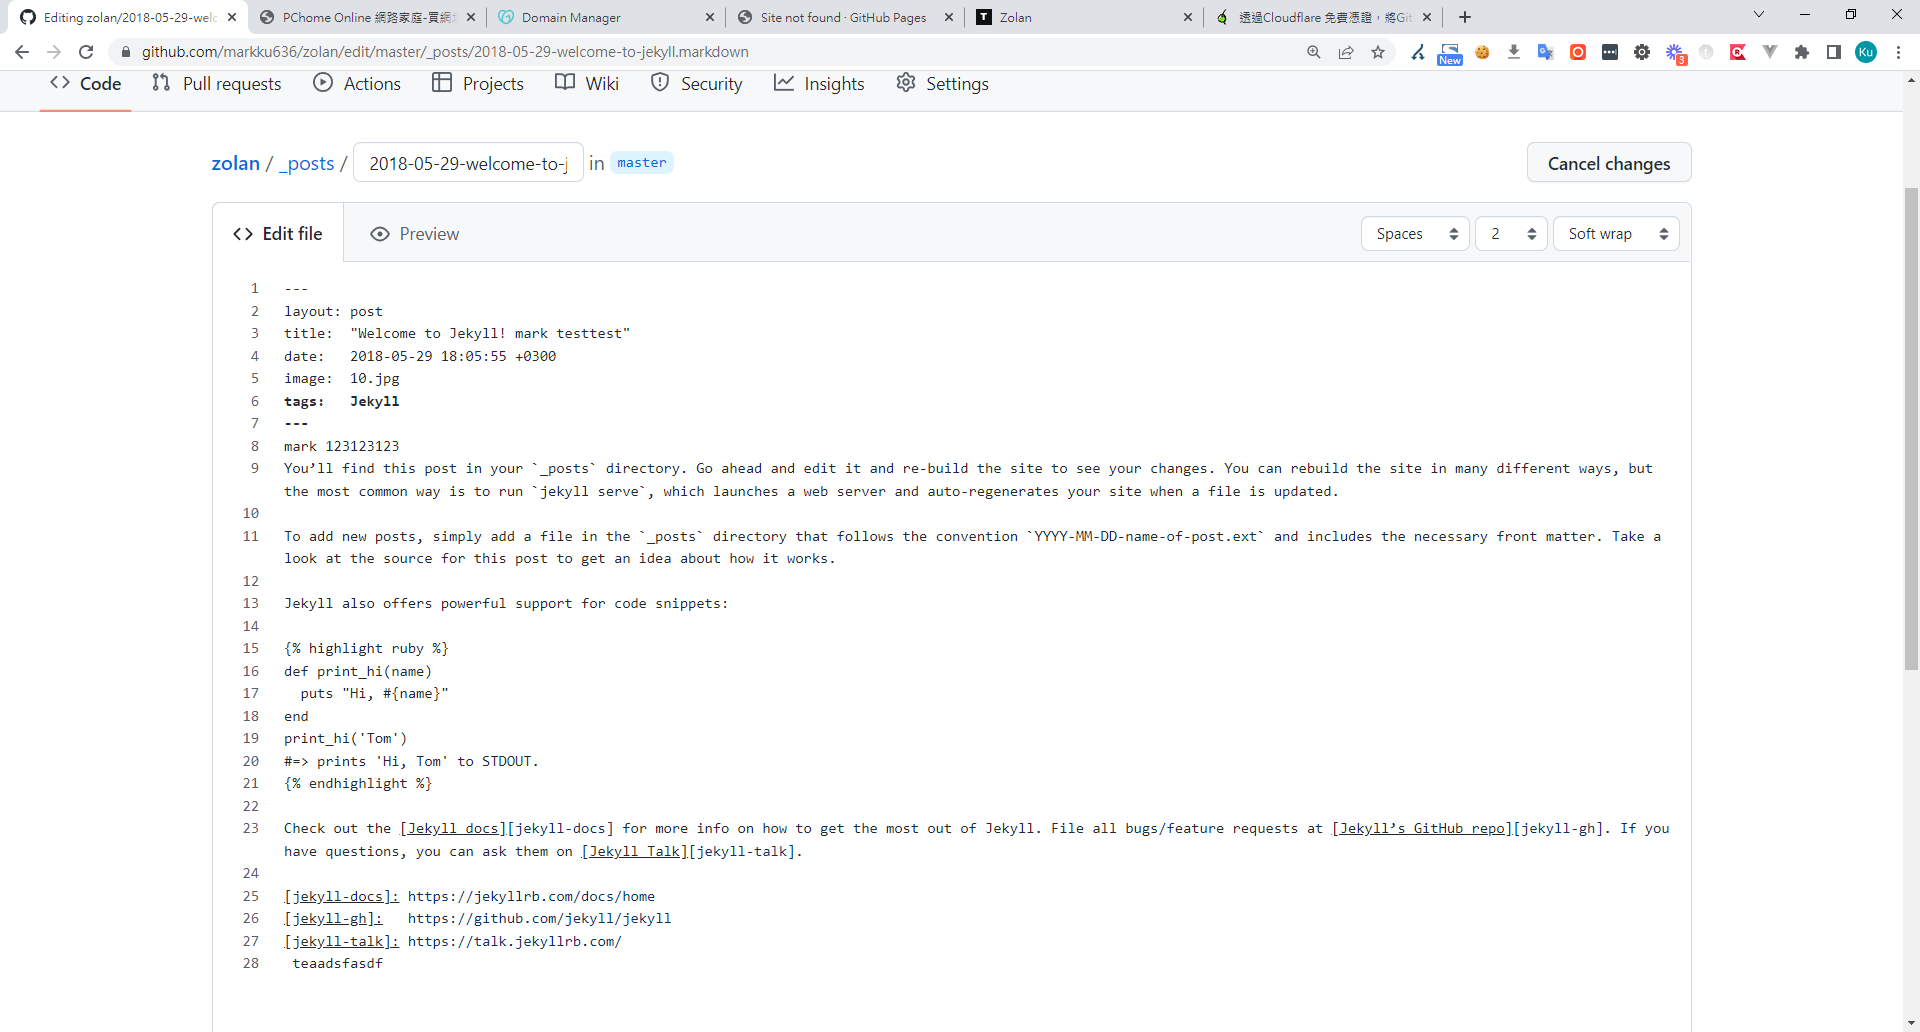
Task: Expand the indent size dropdown showing 2
Action: 1511,234
